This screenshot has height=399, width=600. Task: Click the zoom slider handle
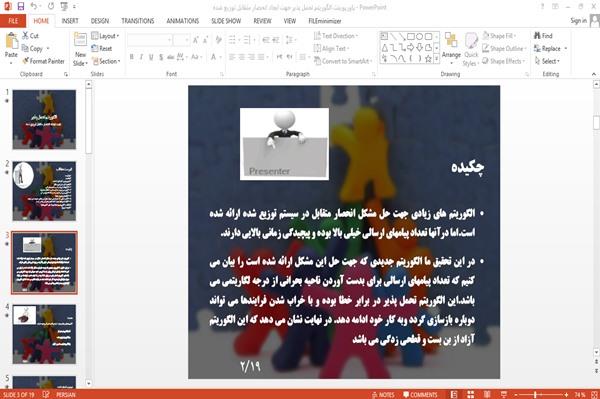tap(535, 394)
